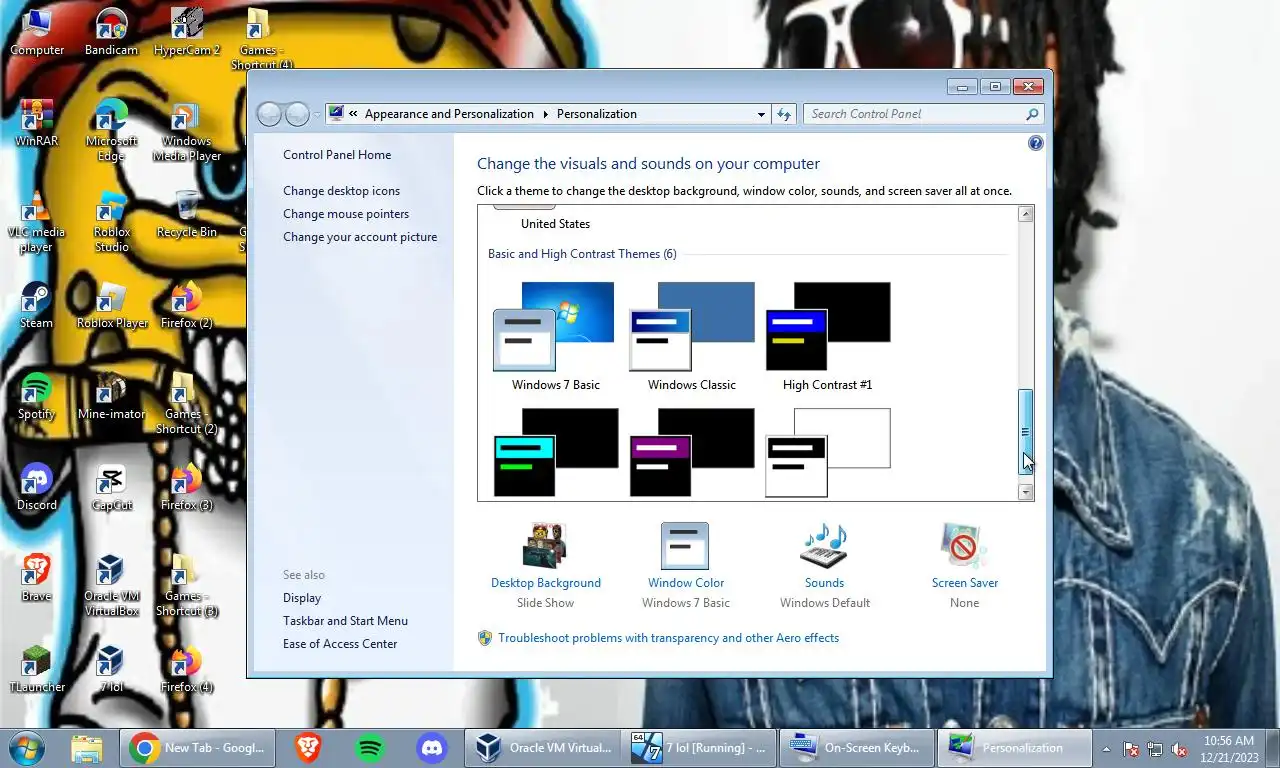Click the Personalization breadcrumb
Viewport: 1280px width, 768px height.
point(597,114)
